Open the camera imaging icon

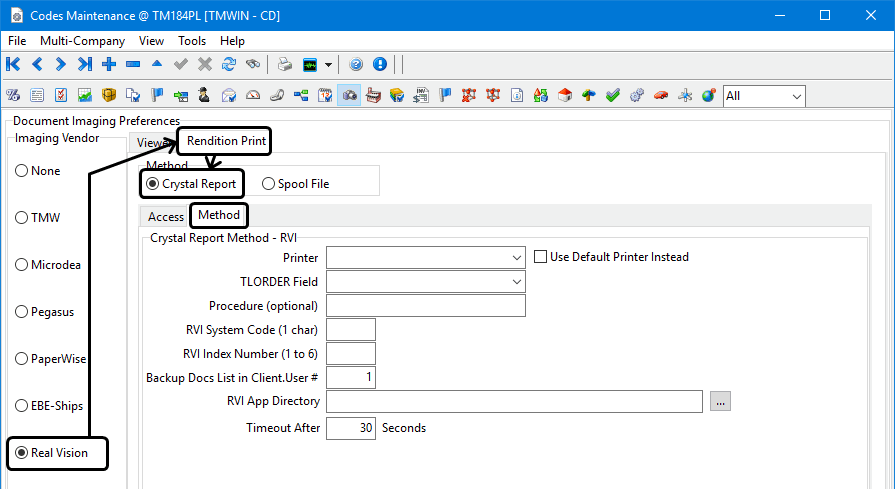[x=349, y=96]
